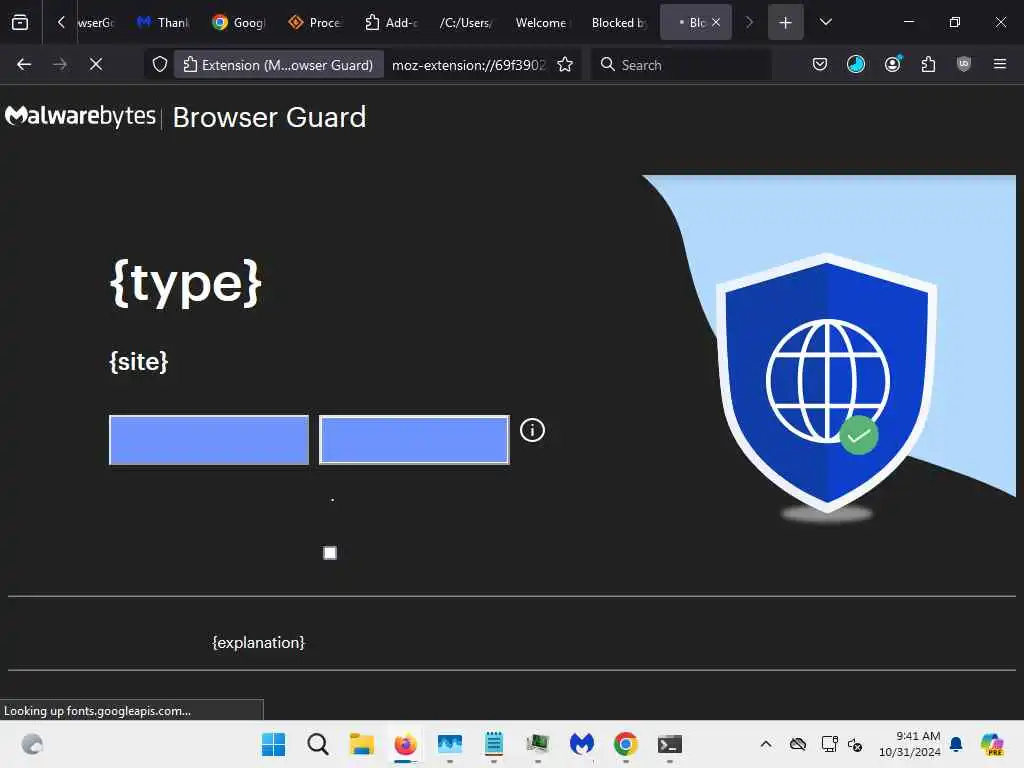Open tracking protection shield icon
Image resolution: width=1024 pixels, height=768 pixels.
(160, 64)
